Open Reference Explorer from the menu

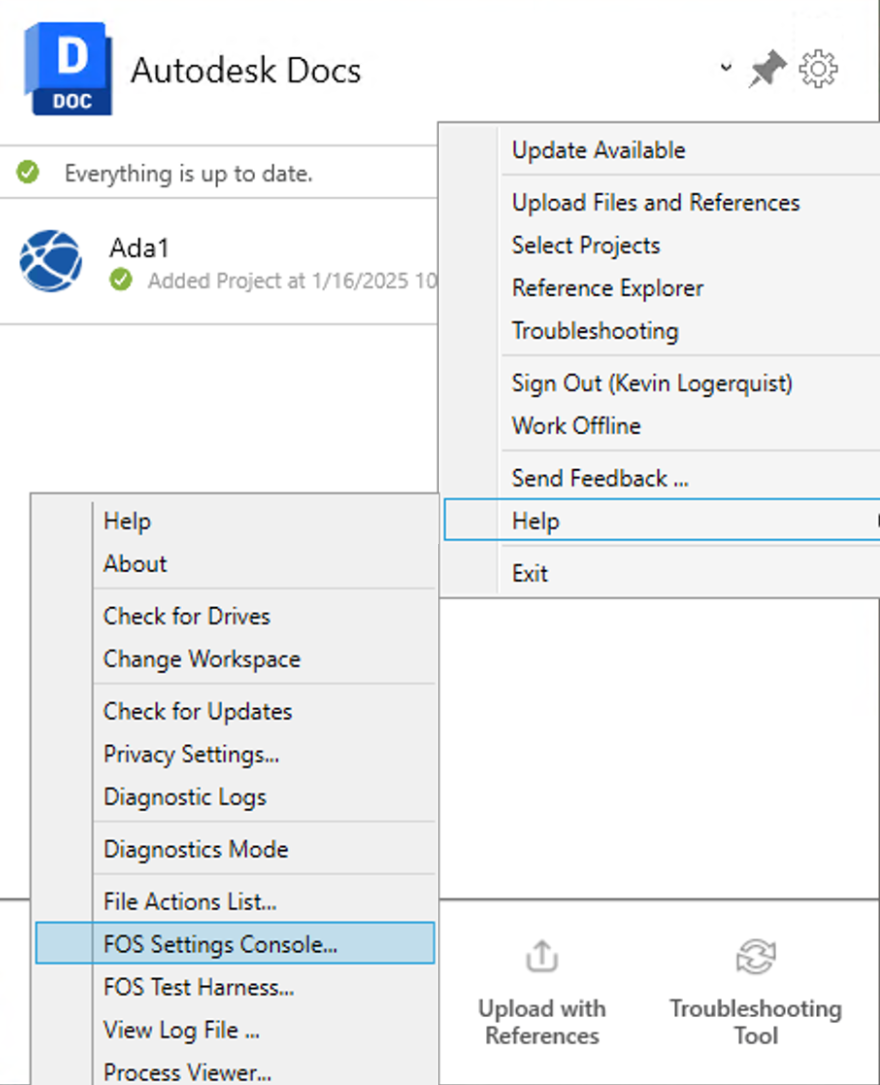[607, 288]
